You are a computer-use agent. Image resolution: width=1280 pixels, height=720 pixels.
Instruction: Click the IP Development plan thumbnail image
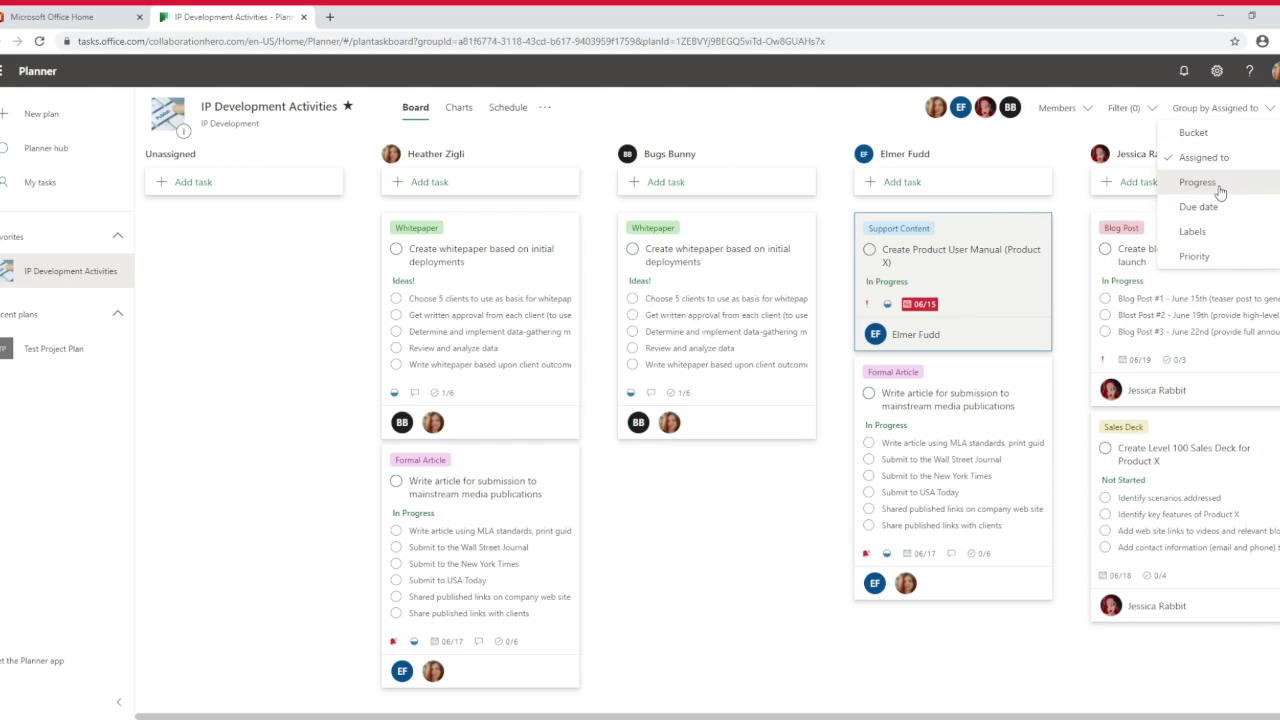click(168, 114)
